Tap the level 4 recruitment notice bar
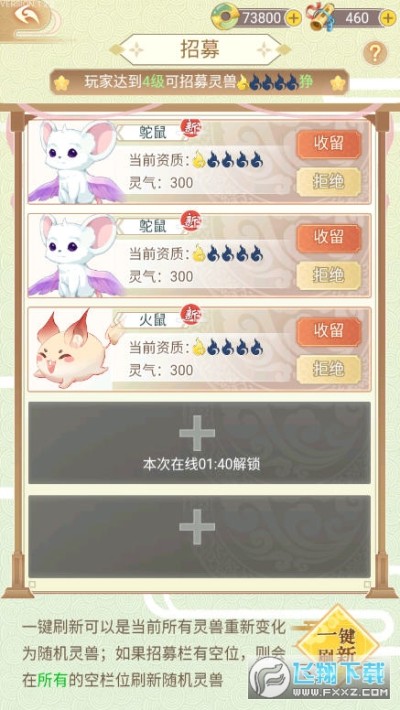This screenshot has height=710, width=400. click(199, 82)
